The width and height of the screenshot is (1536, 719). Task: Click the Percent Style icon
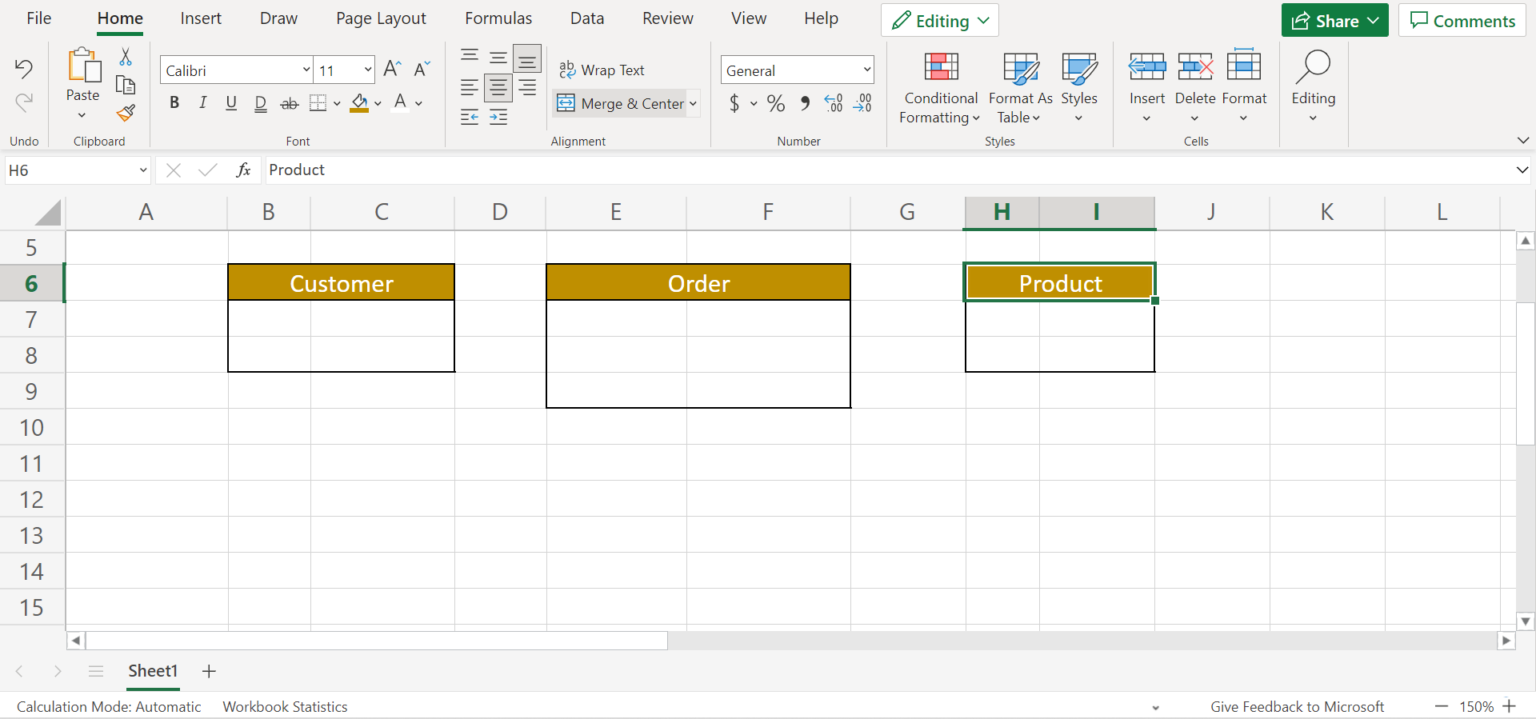(776, 103)
